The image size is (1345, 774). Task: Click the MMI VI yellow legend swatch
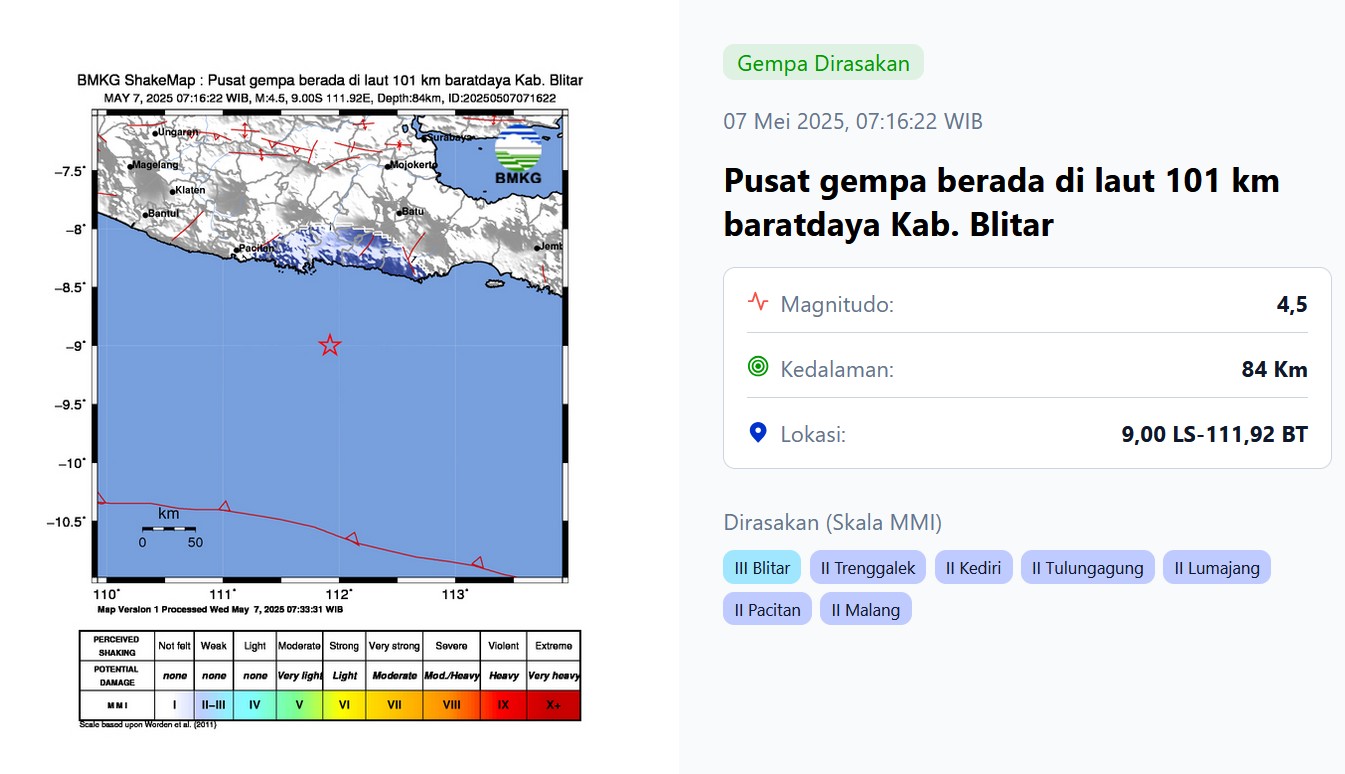[344, 705]
